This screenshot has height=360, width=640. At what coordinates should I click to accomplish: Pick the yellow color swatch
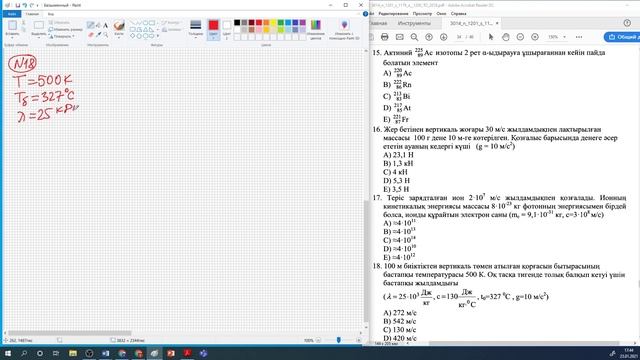point(273,22)
